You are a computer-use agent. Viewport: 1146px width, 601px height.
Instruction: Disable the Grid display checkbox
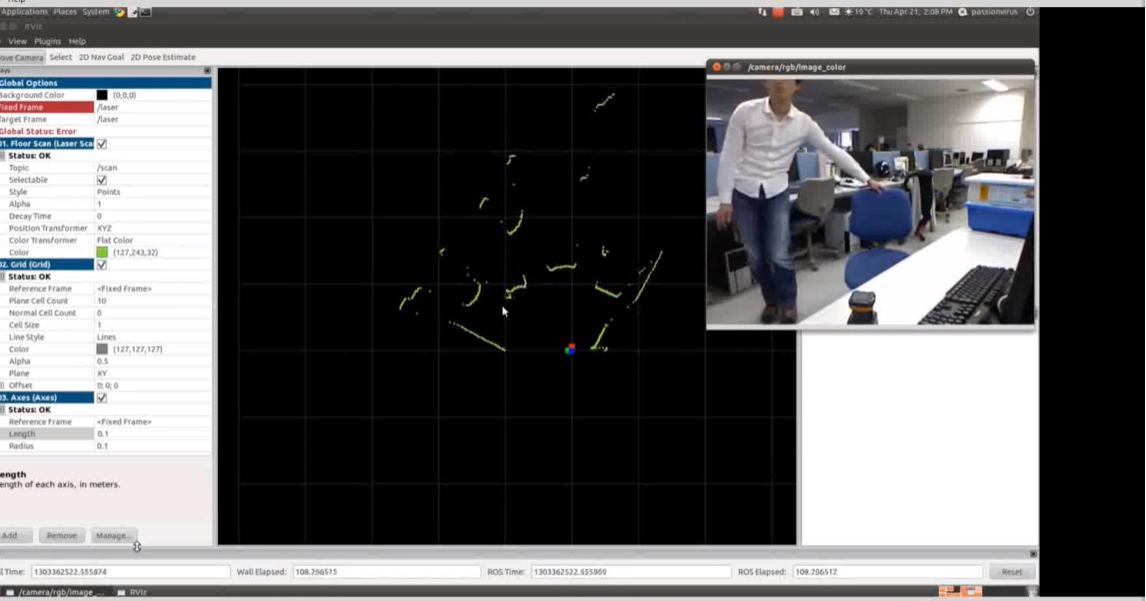coord(102,265)
